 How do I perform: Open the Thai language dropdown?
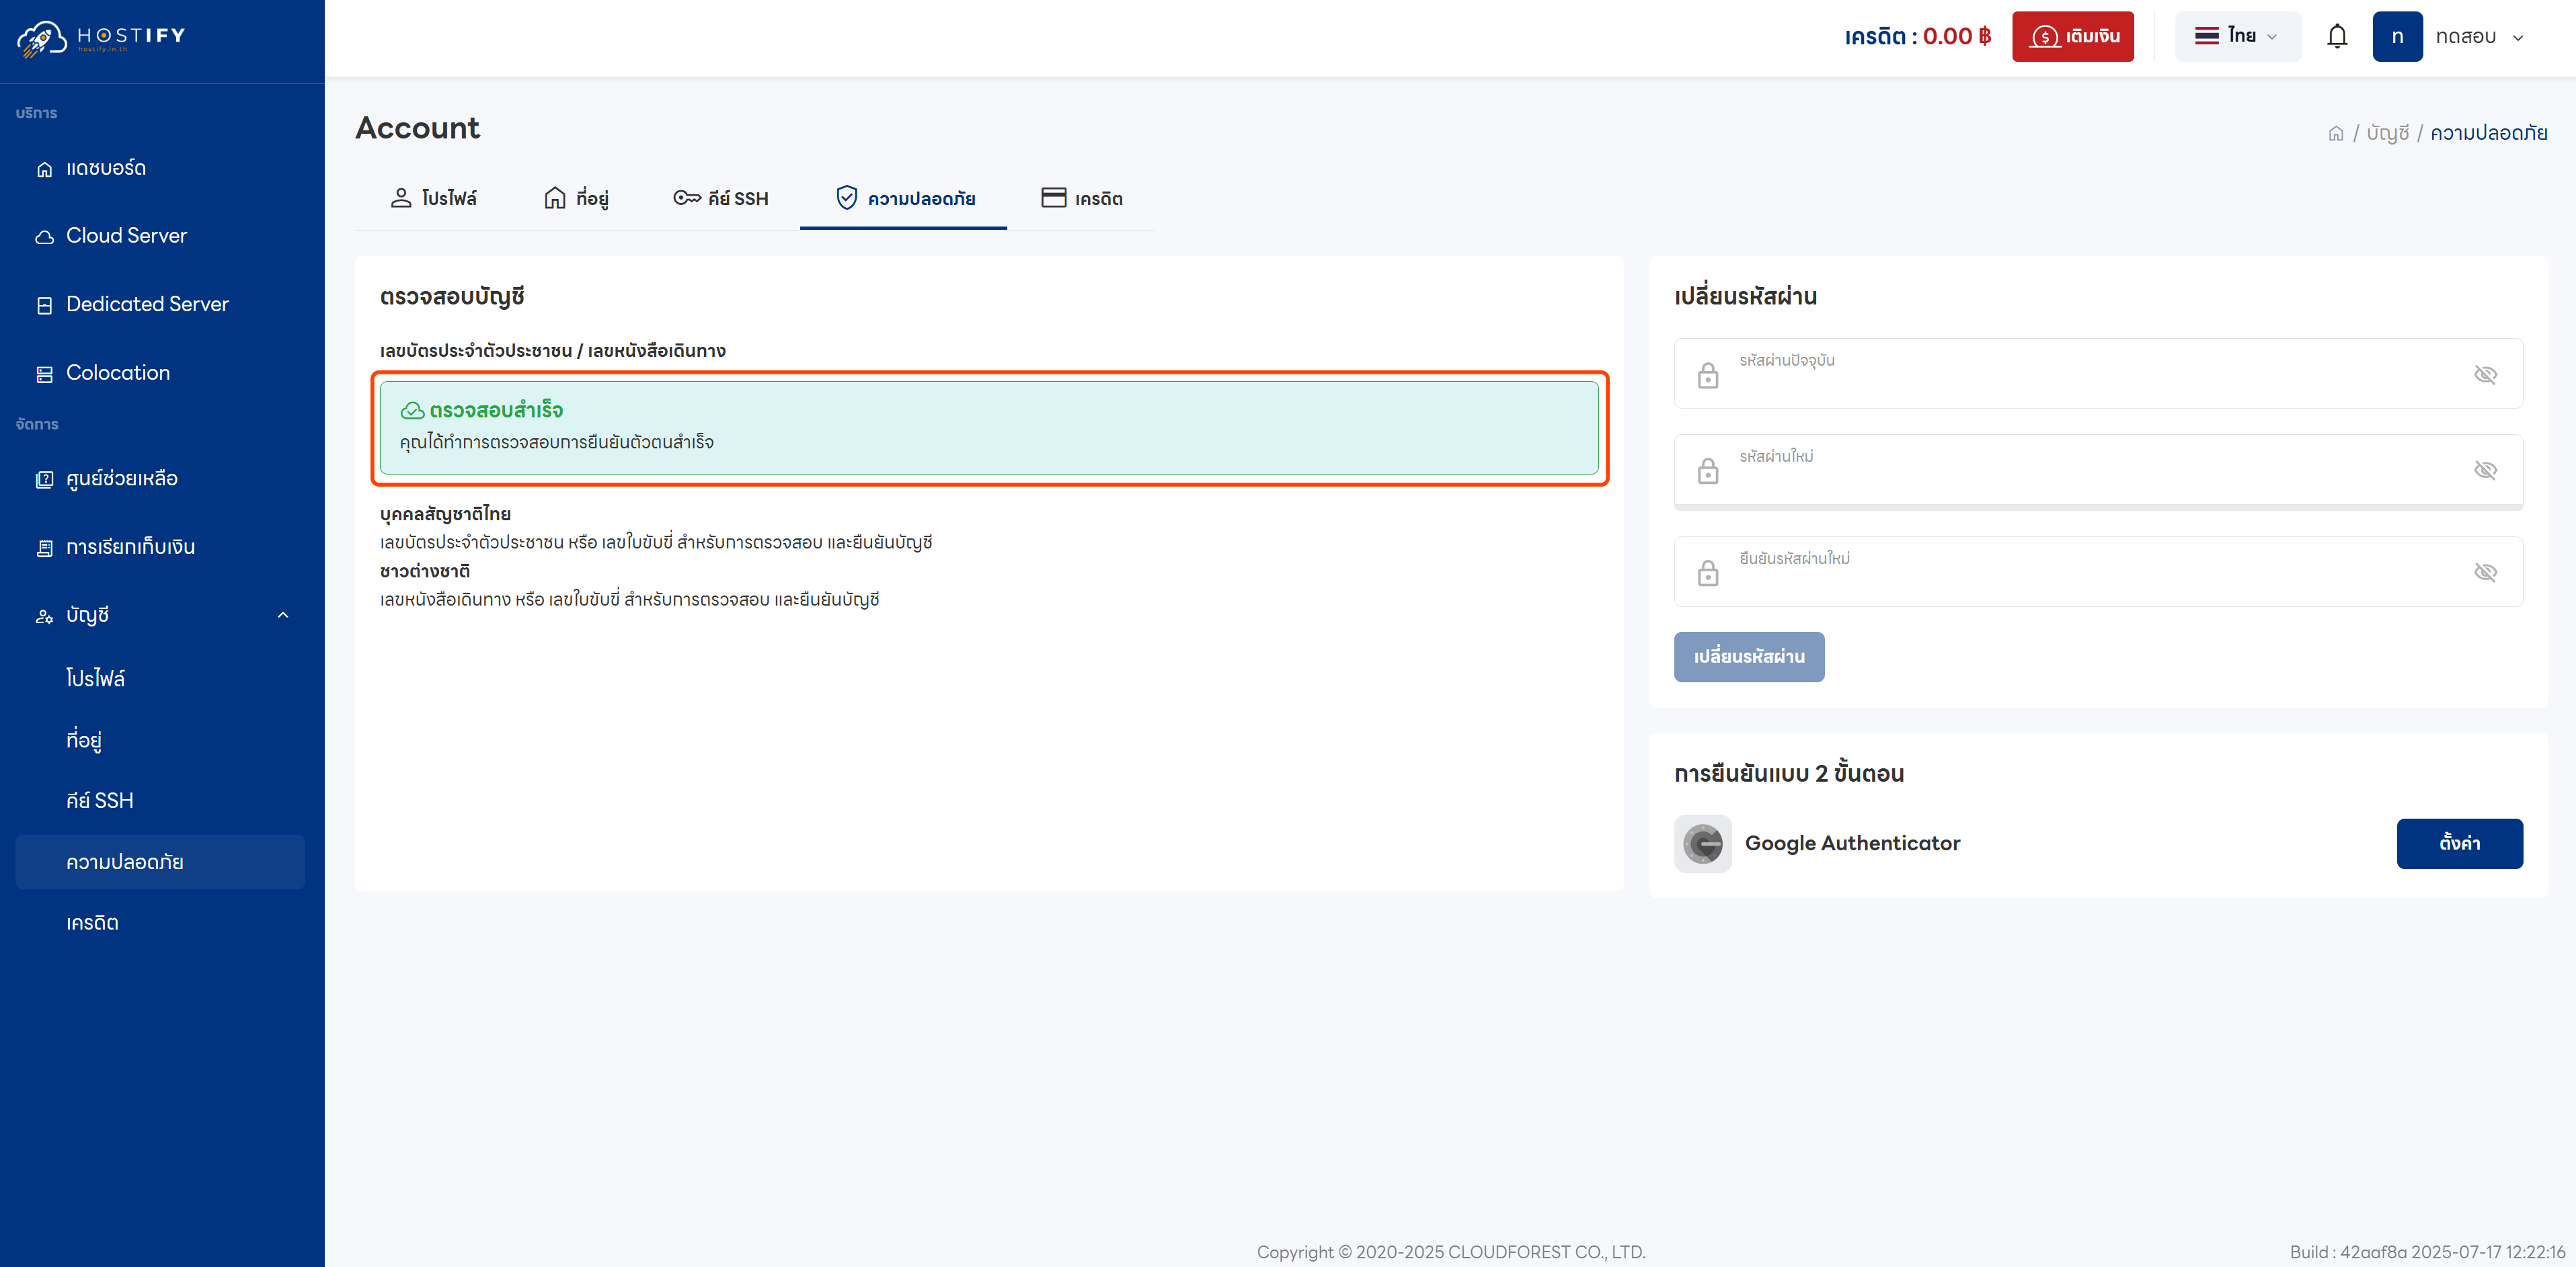pyautogui.click(x=2237, y=37)
